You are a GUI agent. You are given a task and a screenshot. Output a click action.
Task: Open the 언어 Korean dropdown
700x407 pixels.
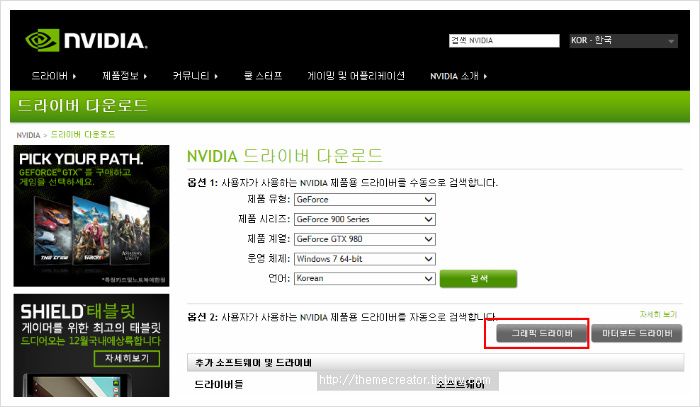pyautogui.click(x=364, y=278)
